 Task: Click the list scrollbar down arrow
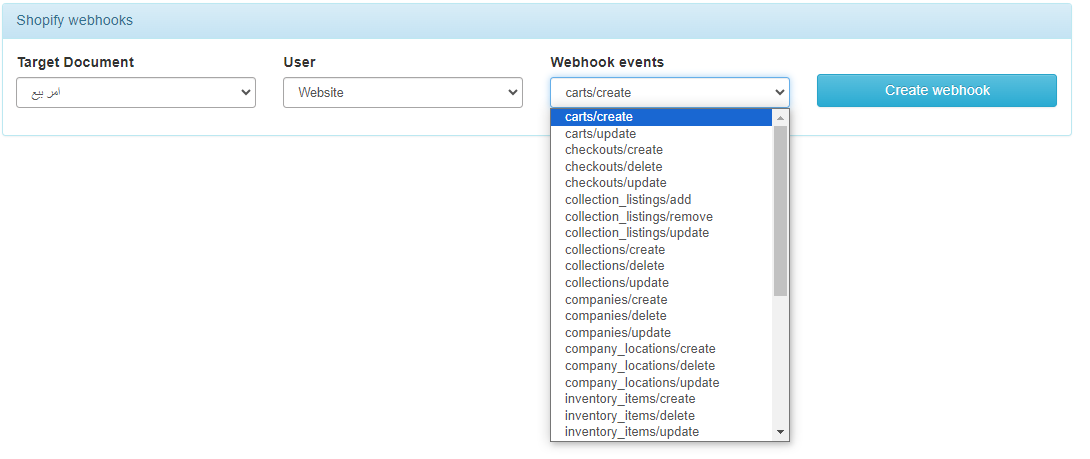pos(780,432)
